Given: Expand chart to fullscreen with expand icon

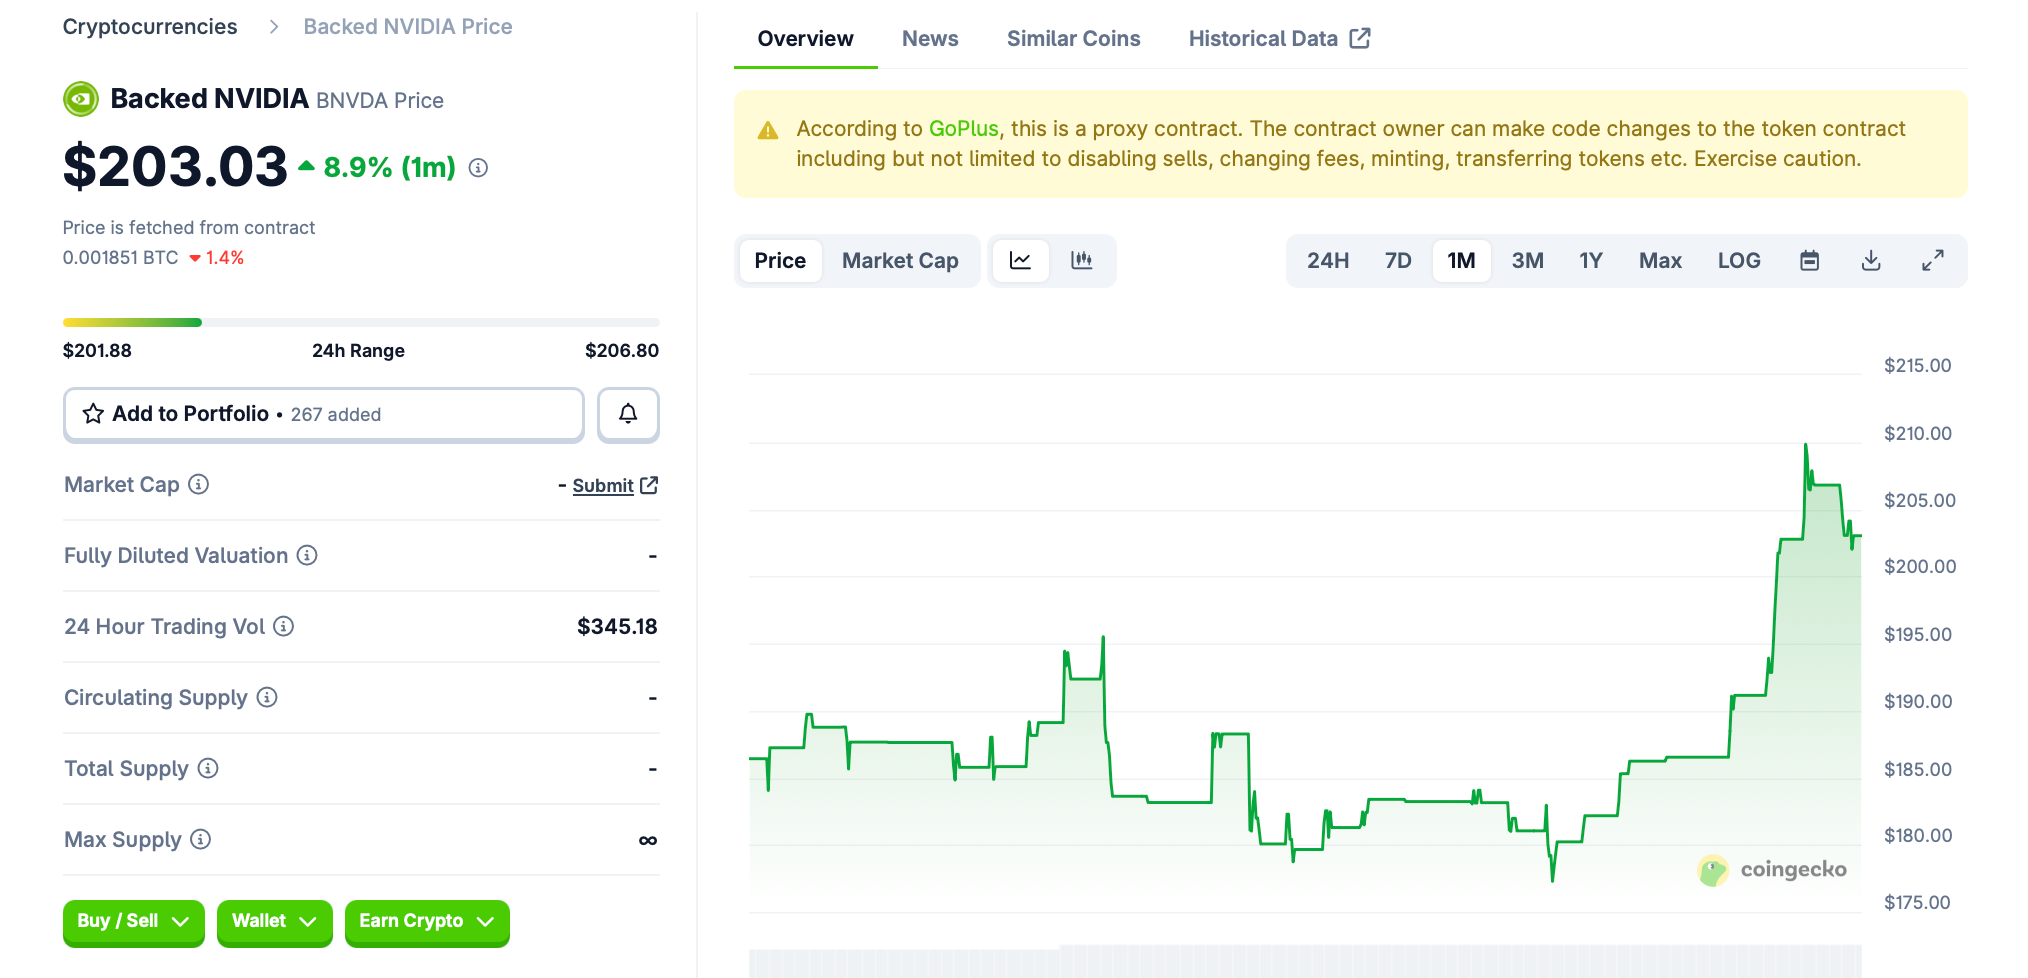Looking at the screenshot, I should (x=1932, y=261).
